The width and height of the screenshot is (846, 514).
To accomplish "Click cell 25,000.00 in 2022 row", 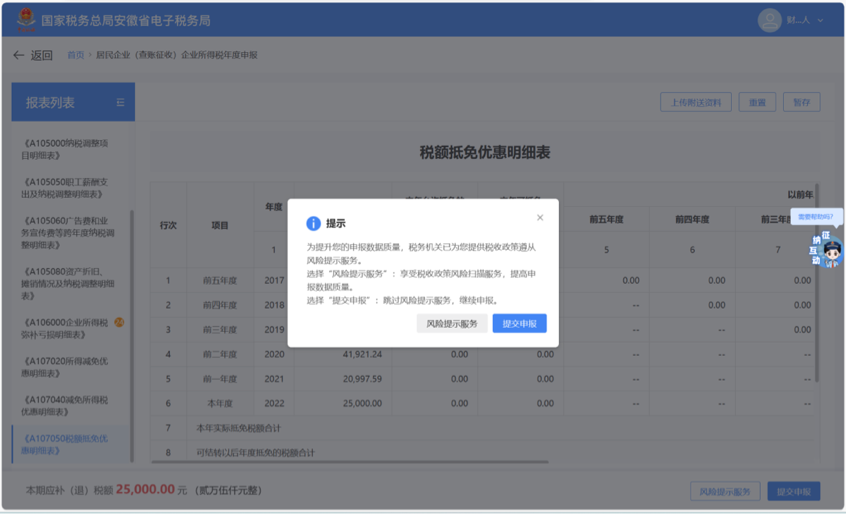I will (x=362, y=403).
